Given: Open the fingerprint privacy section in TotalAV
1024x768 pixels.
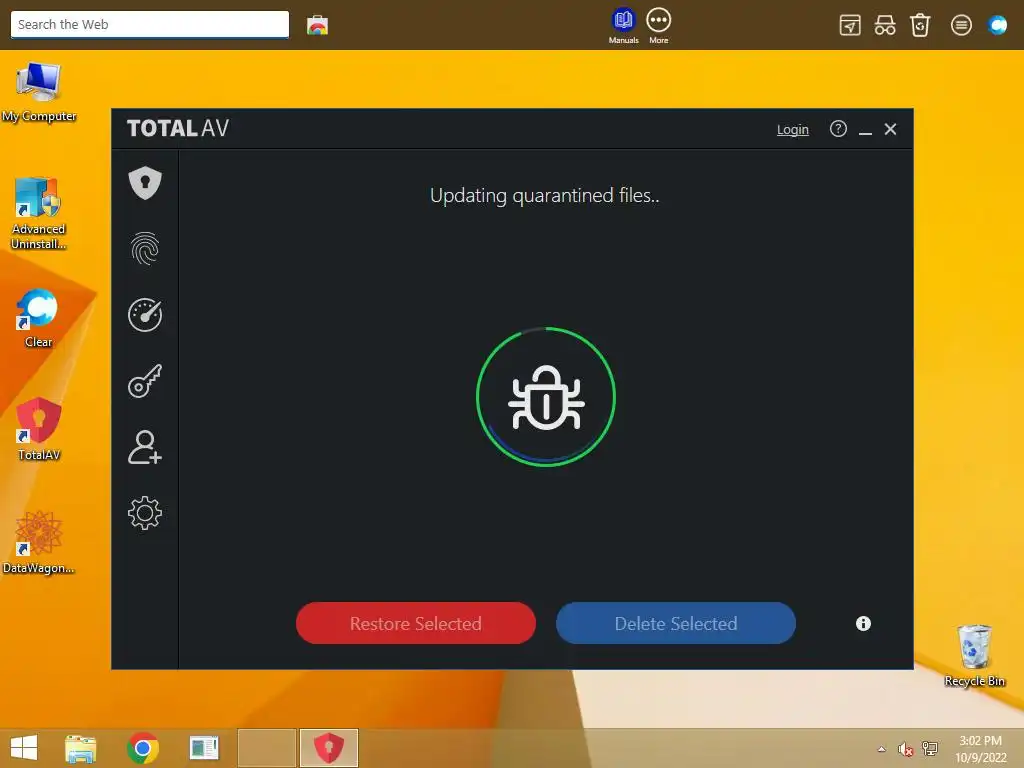Looking at the screenshot, I should click(x=145, y=249).
